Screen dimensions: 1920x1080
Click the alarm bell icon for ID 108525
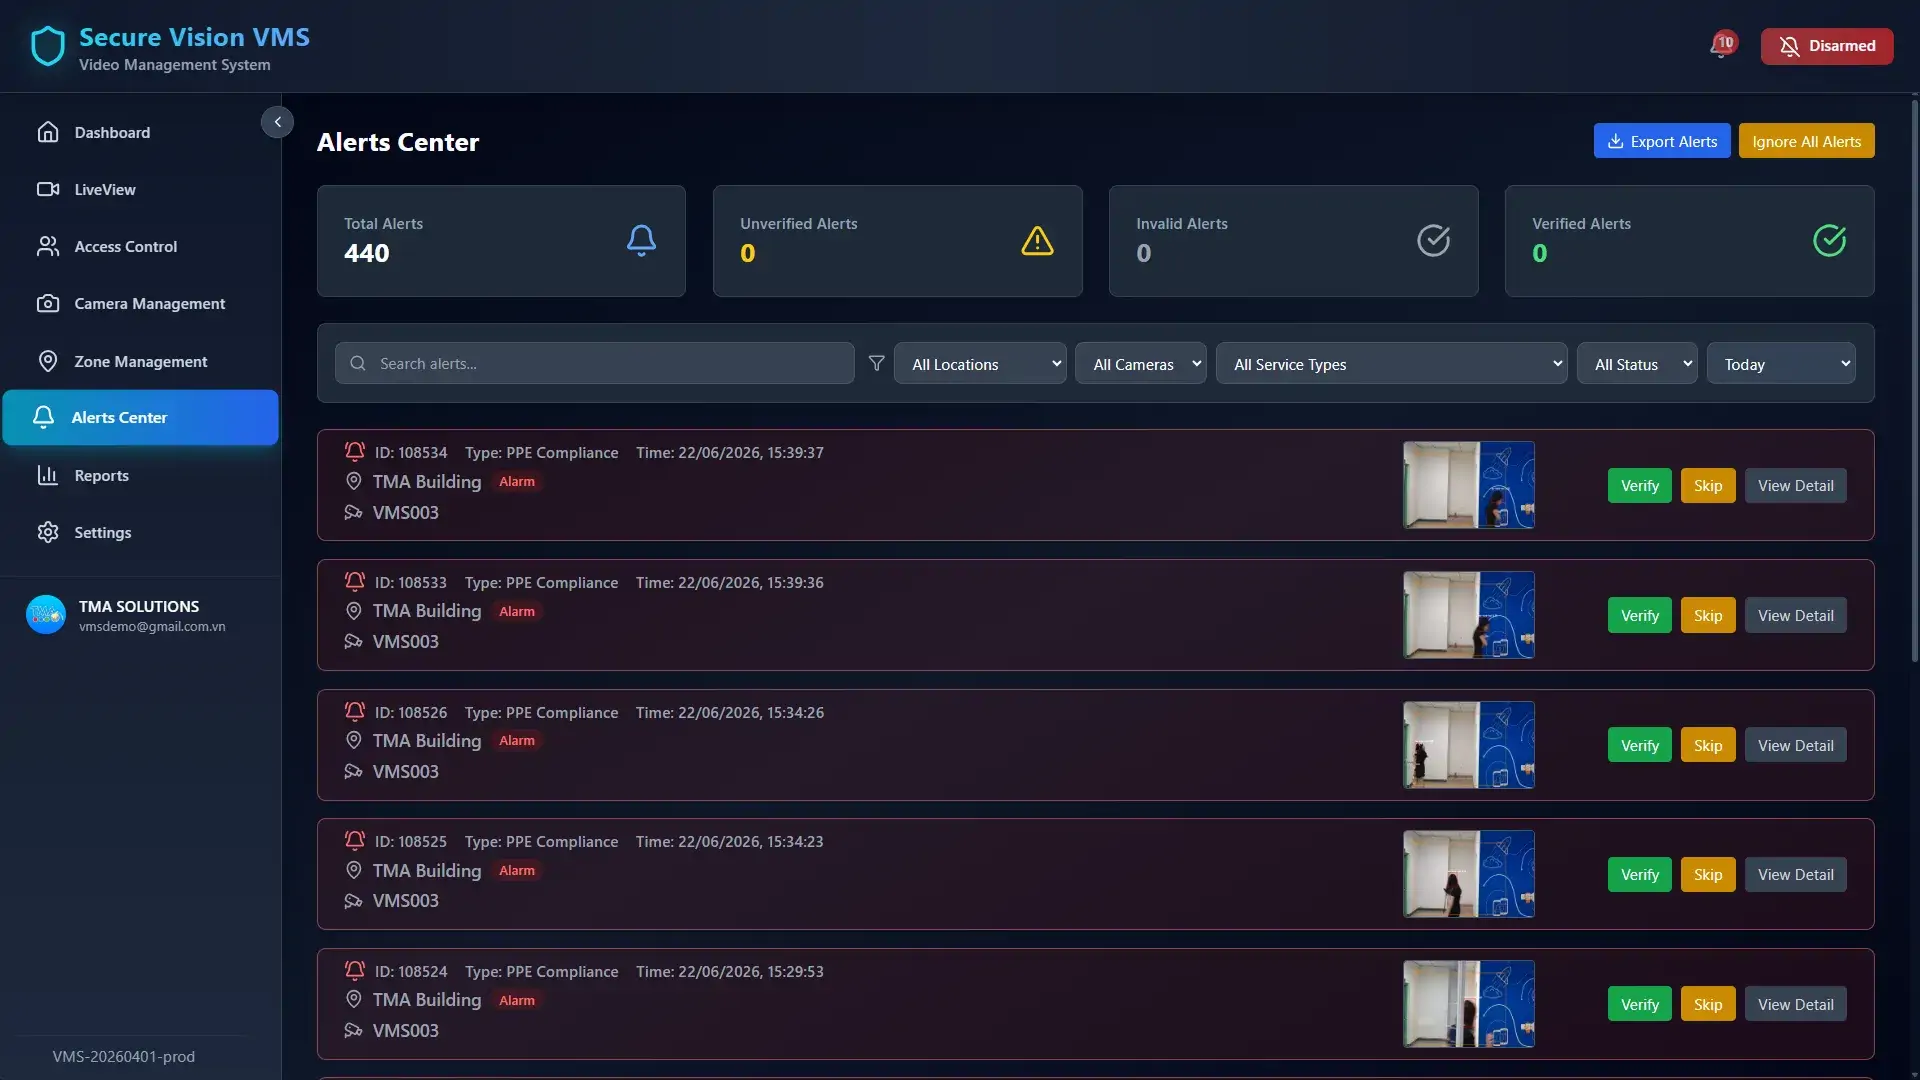click(354, 840)
